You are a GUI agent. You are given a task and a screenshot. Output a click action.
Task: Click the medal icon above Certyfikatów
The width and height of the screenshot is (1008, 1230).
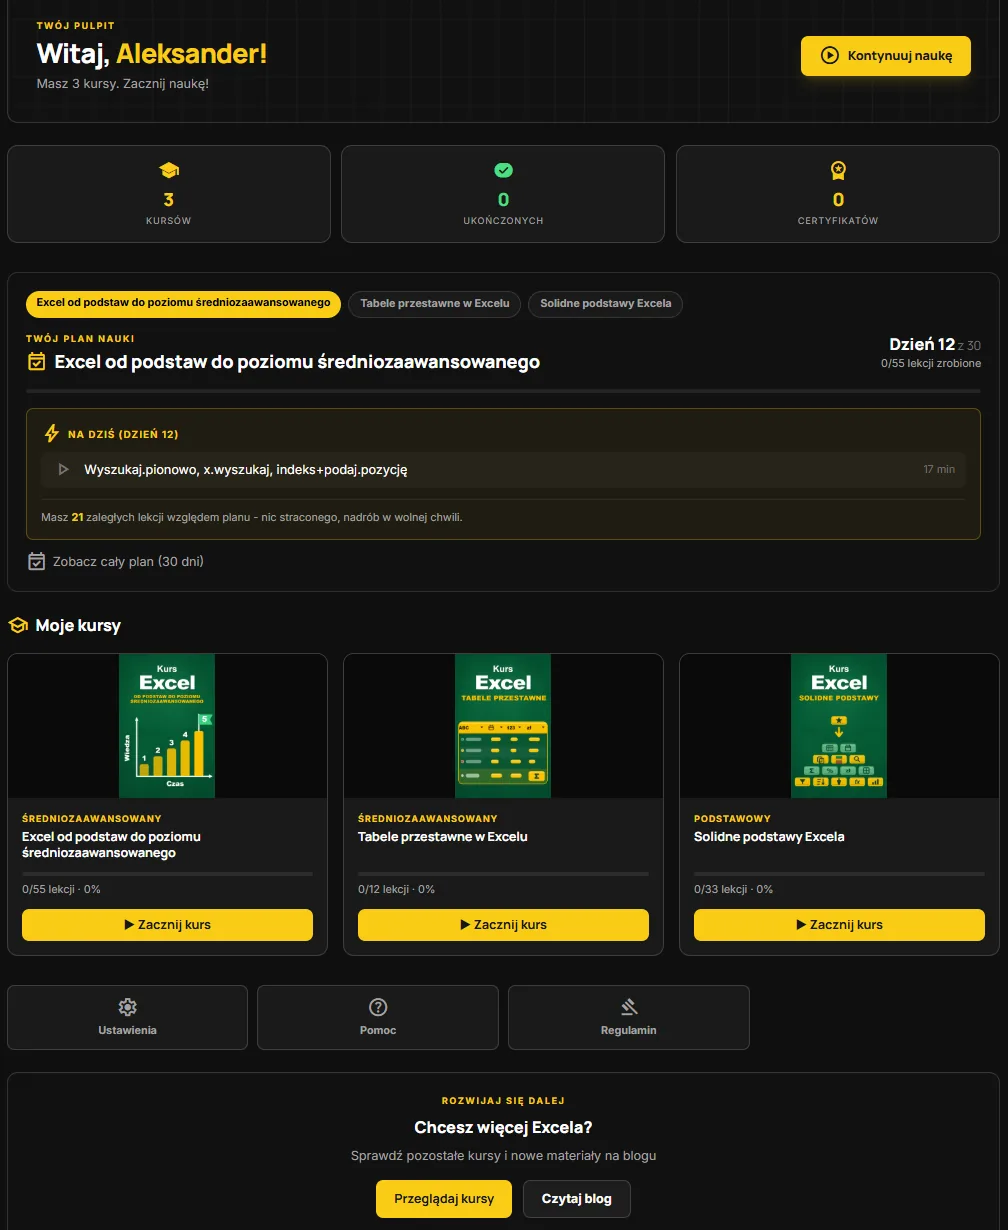coord(838,171)
